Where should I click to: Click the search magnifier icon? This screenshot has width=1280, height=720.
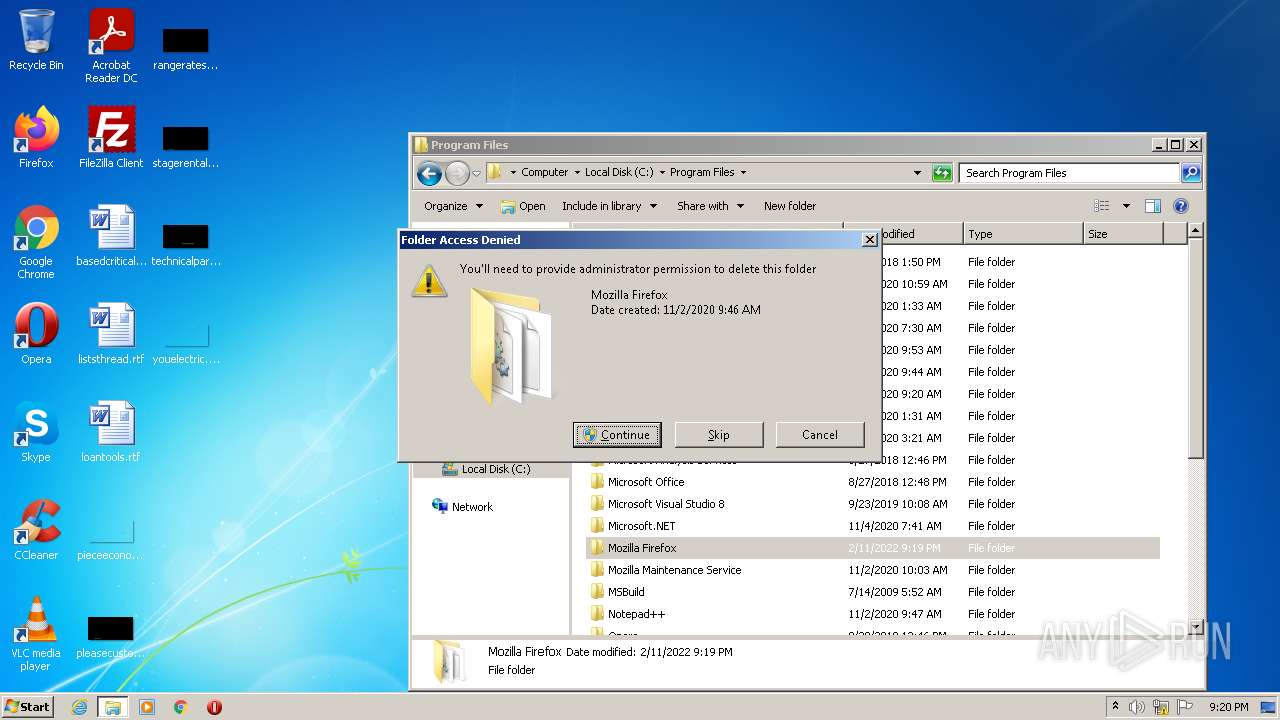tap(1190, 173)
